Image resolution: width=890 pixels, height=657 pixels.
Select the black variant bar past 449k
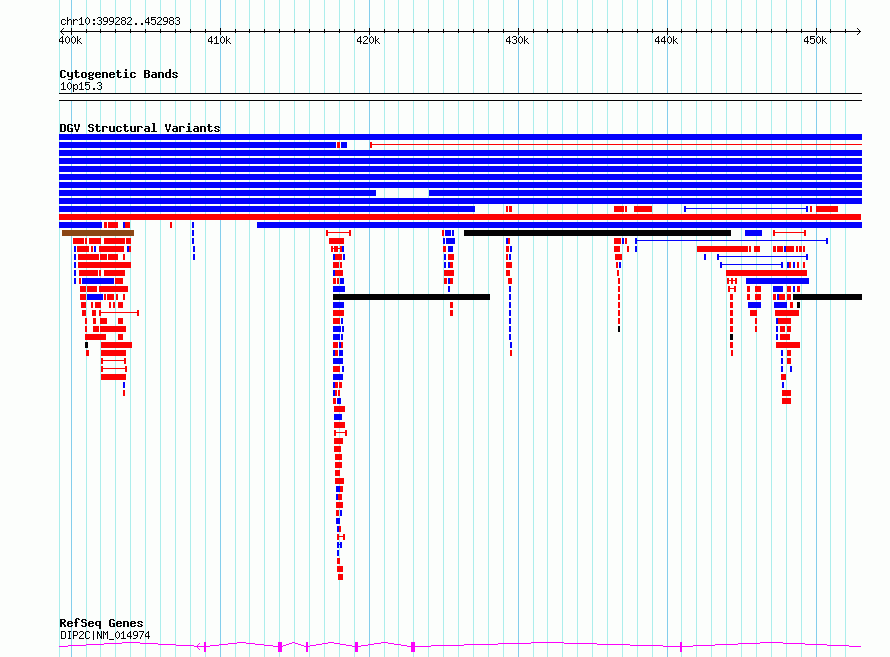(828, 297)
